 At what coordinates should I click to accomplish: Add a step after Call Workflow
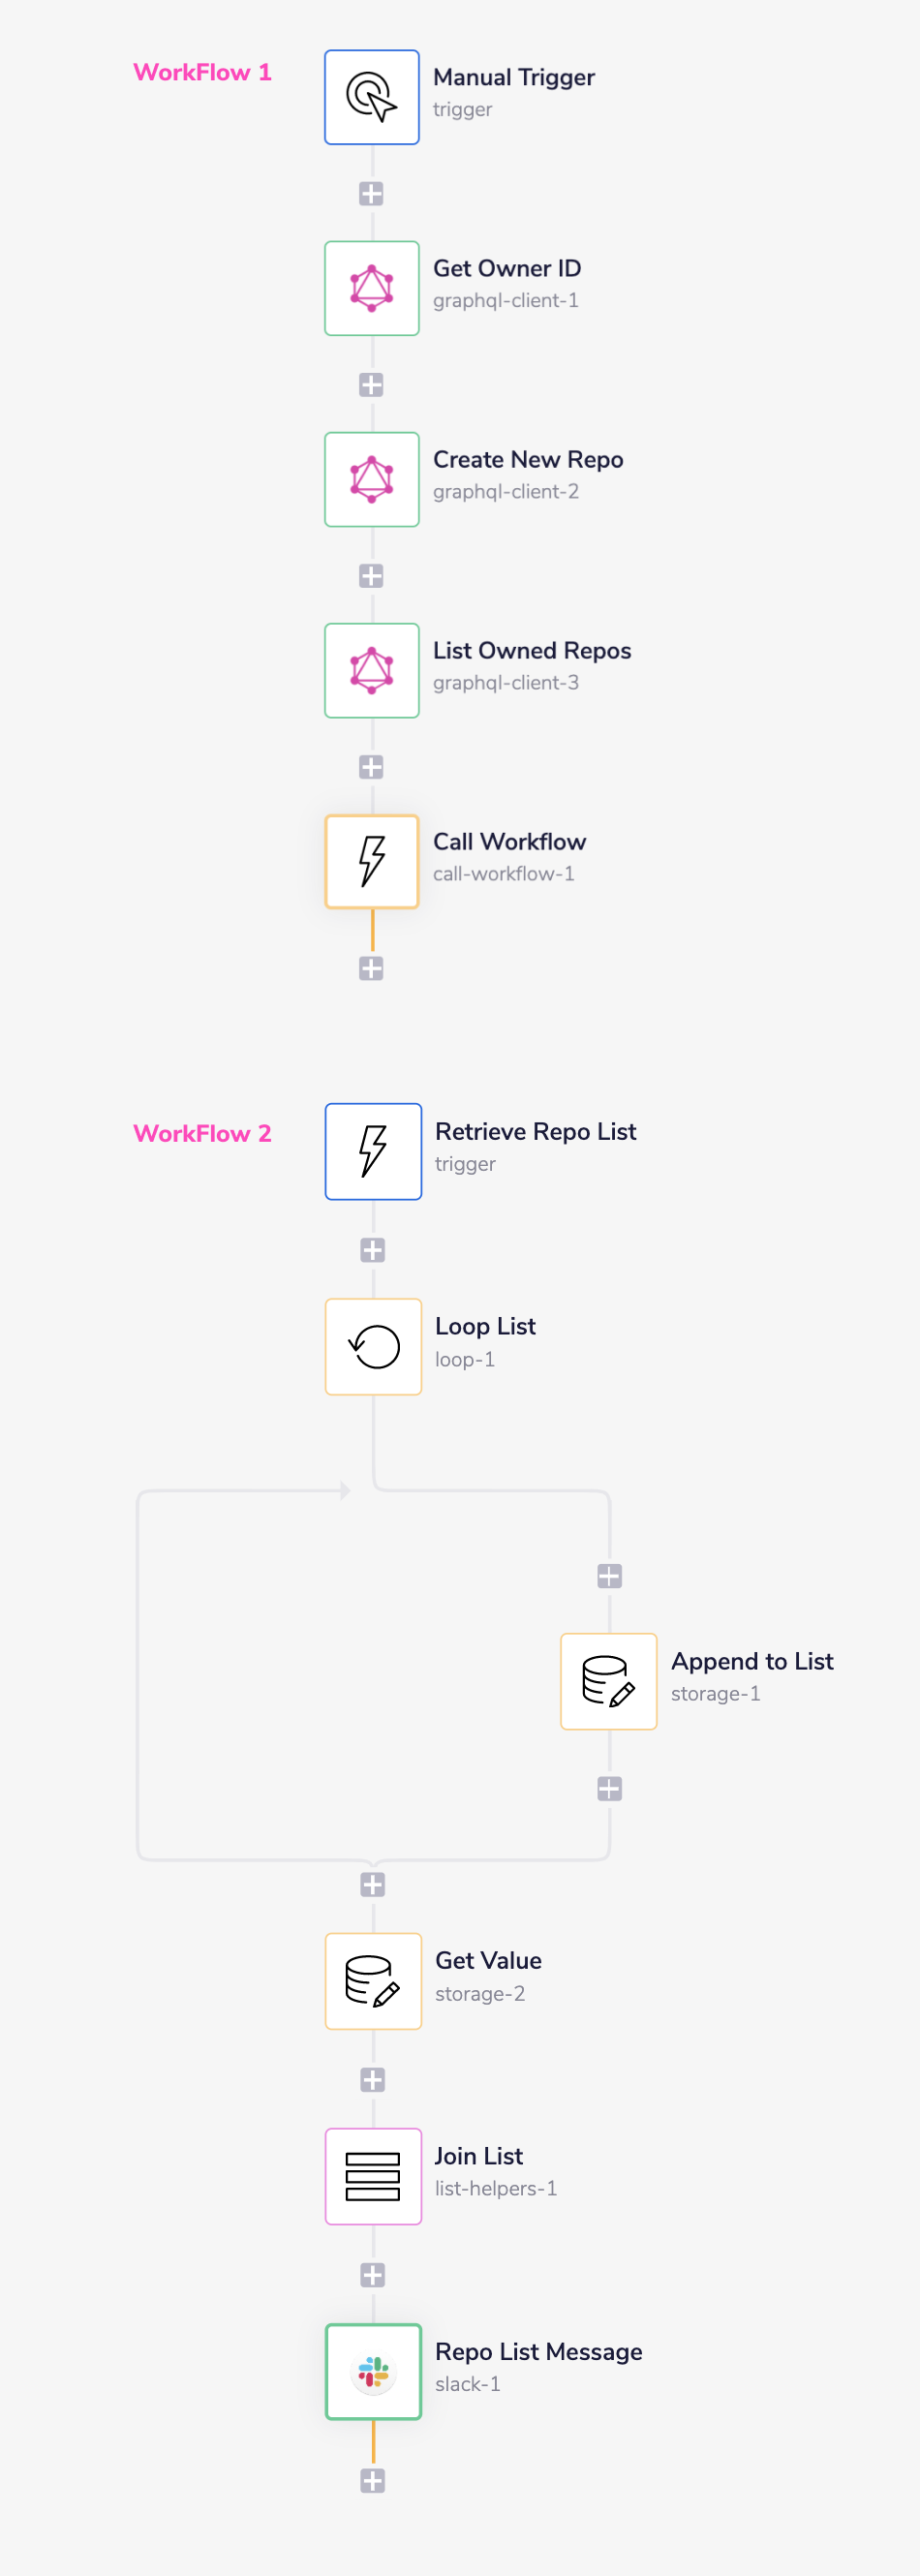point(371,967)
